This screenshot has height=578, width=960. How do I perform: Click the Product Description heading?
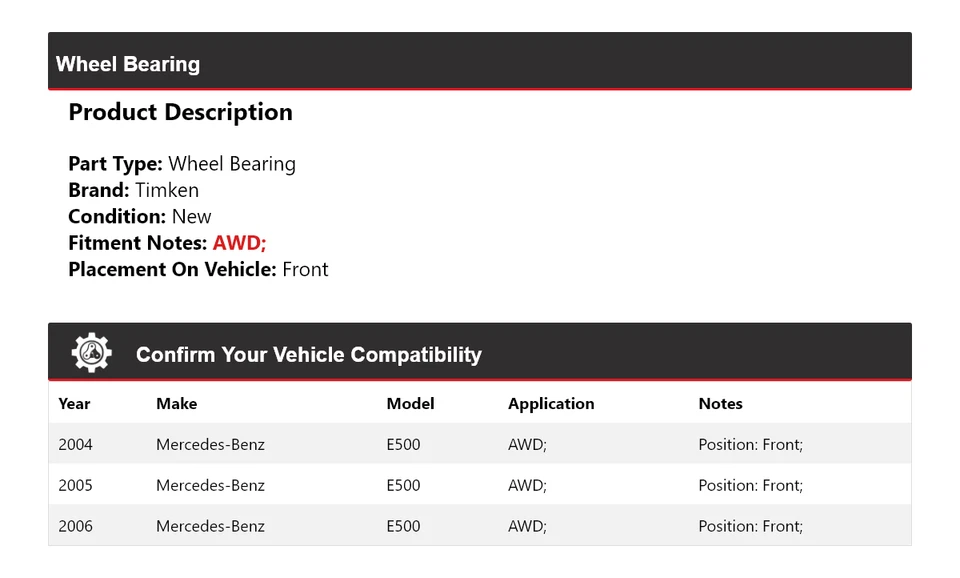180,112
